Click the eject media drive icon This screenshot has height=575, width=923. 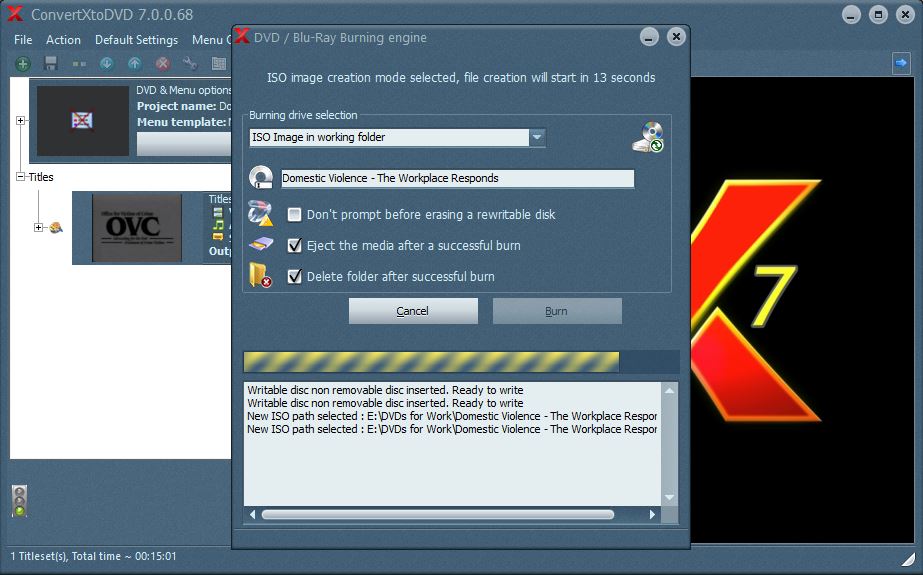261,244
